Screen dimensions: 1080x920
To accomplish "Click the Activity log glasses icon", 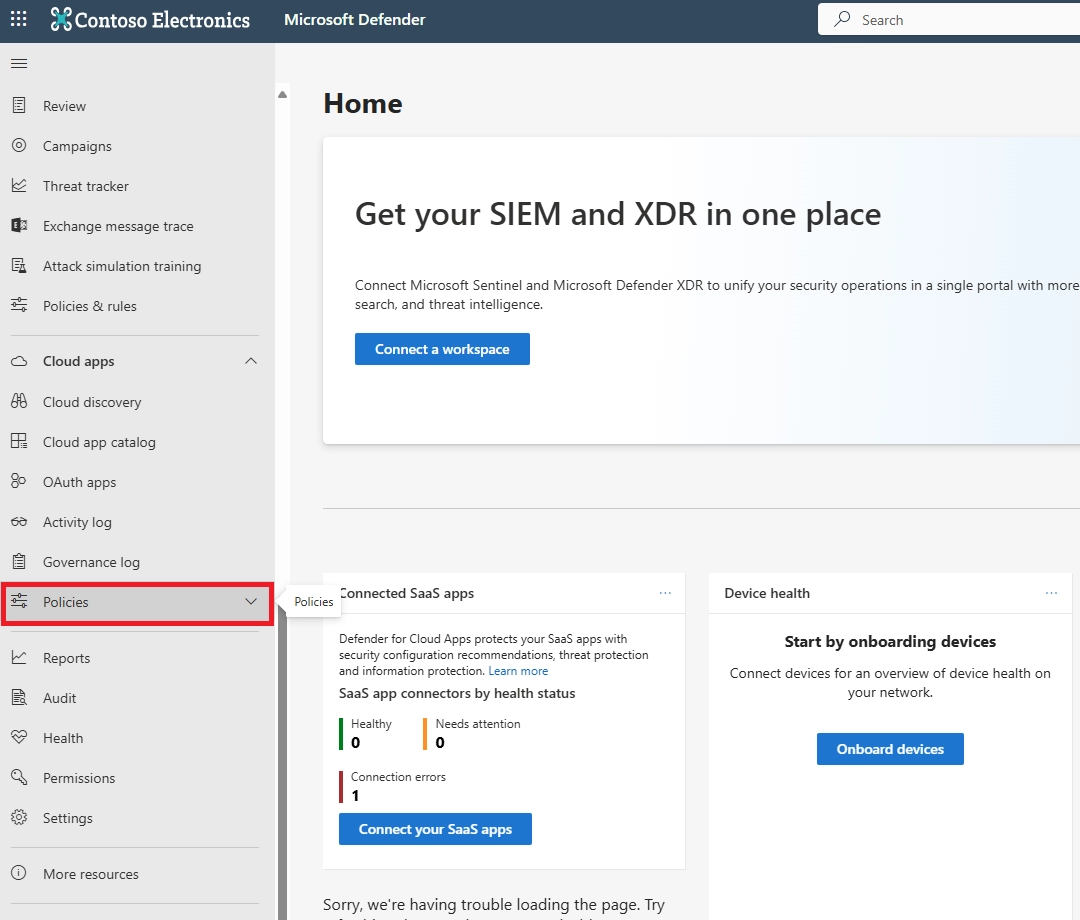I will (19, 521).
